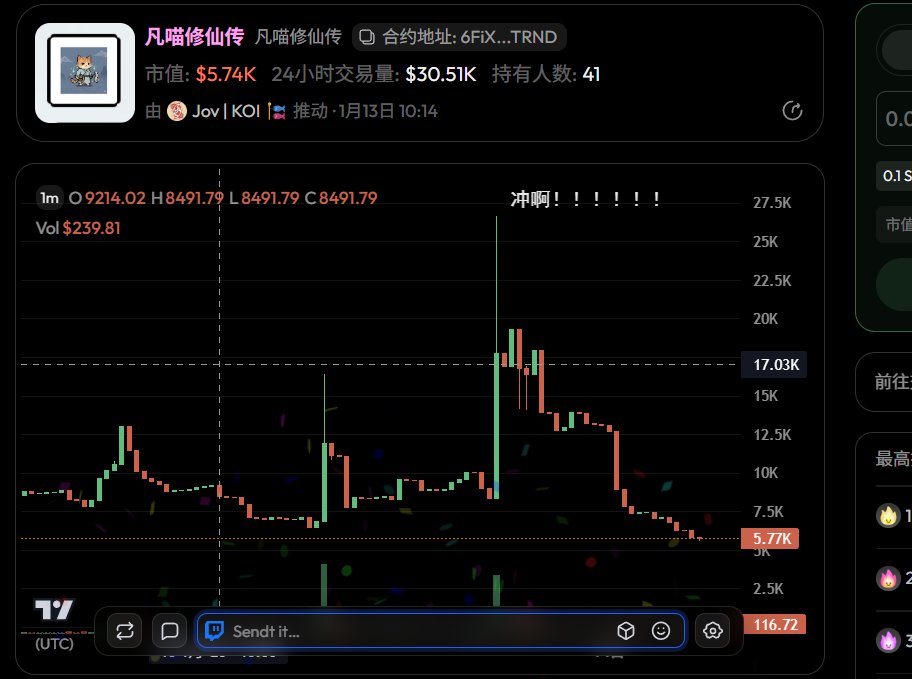Click the third purple flame rank icon

tap(888, 641)
